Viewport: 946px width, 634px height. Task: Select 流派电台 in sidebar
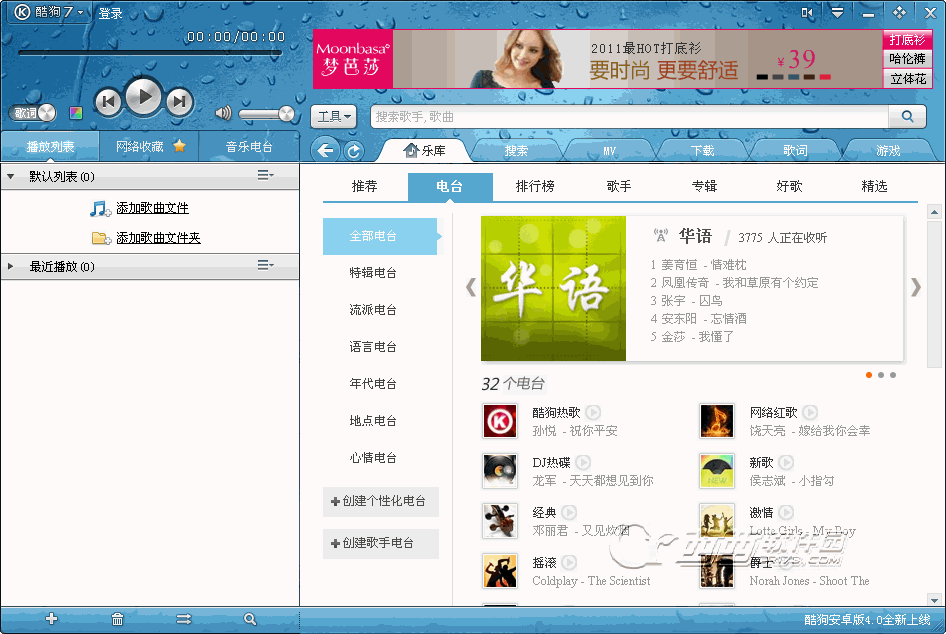coord(373,310)
